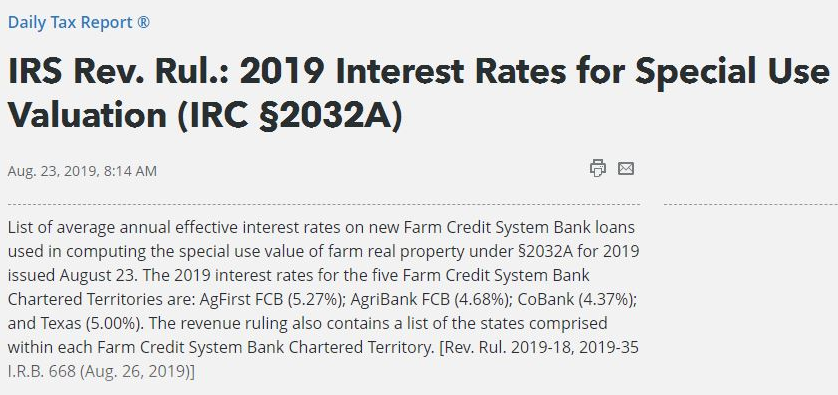Open the Daily Tax Report link
The height and width of the screenshot is (395, 838).
[x=79, y=22]
